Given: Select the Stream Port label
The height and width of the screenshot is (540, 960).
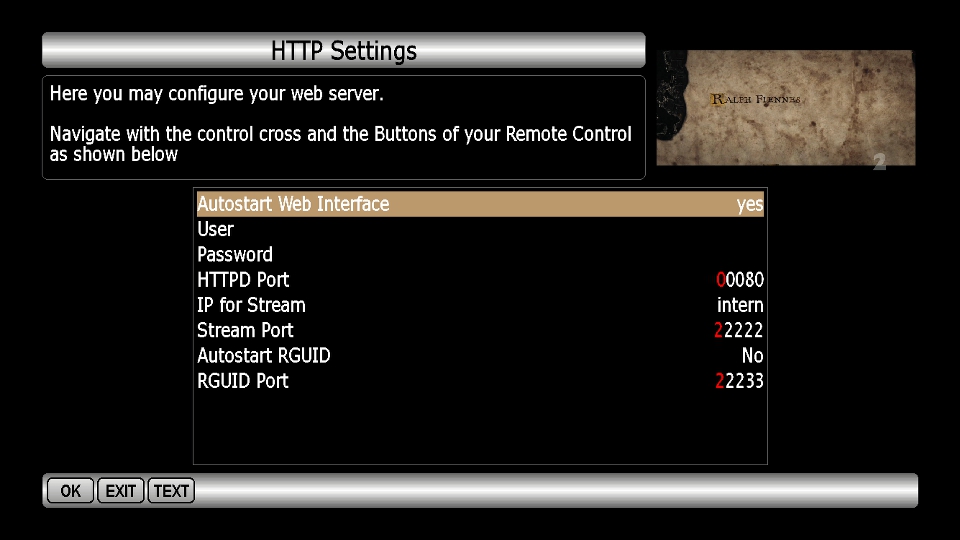Looking at the screenshot, I should coord(245,330).
